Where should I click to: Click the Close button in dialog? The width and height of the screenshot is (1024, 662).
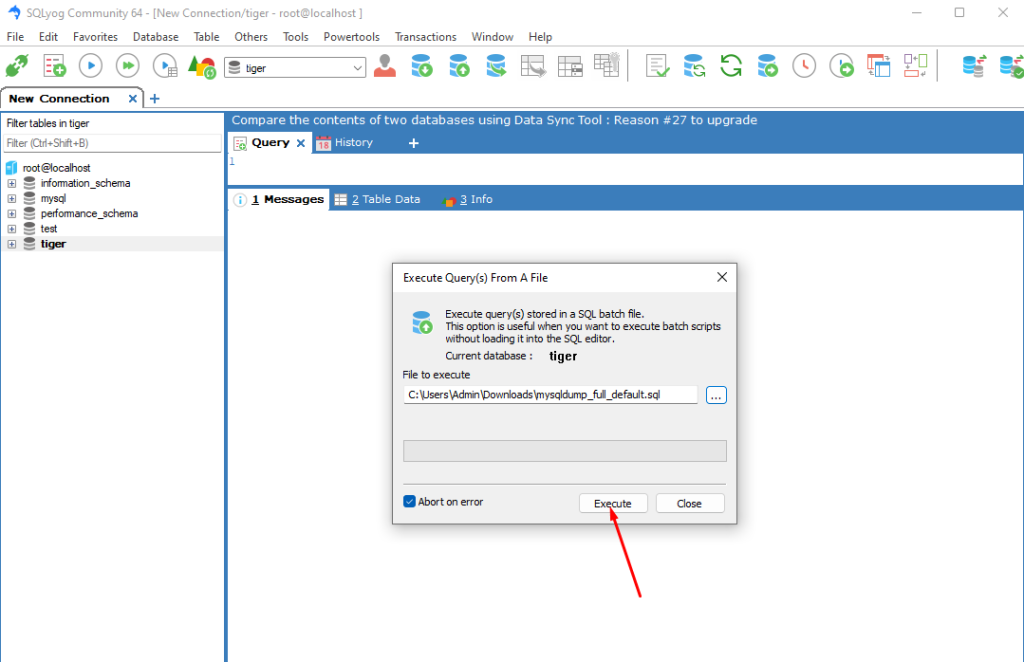689,503
